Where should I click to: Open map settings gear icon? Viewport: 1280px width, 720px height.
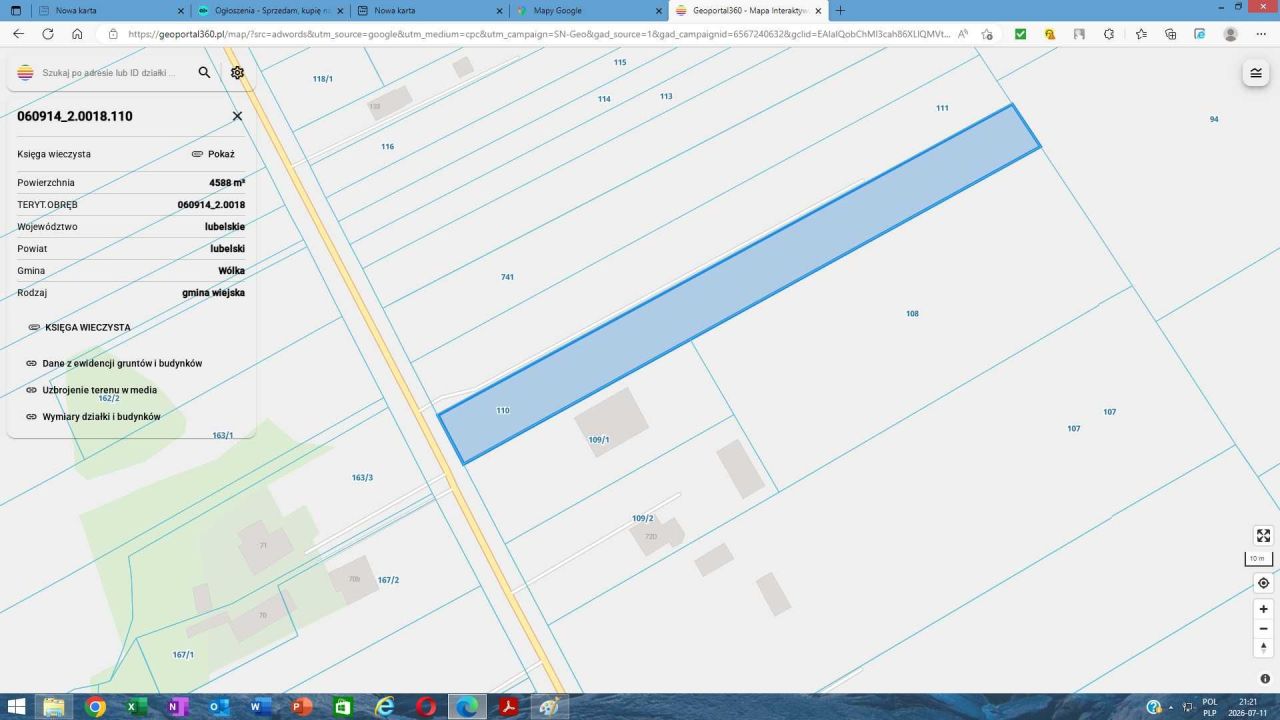pos(237,73)
